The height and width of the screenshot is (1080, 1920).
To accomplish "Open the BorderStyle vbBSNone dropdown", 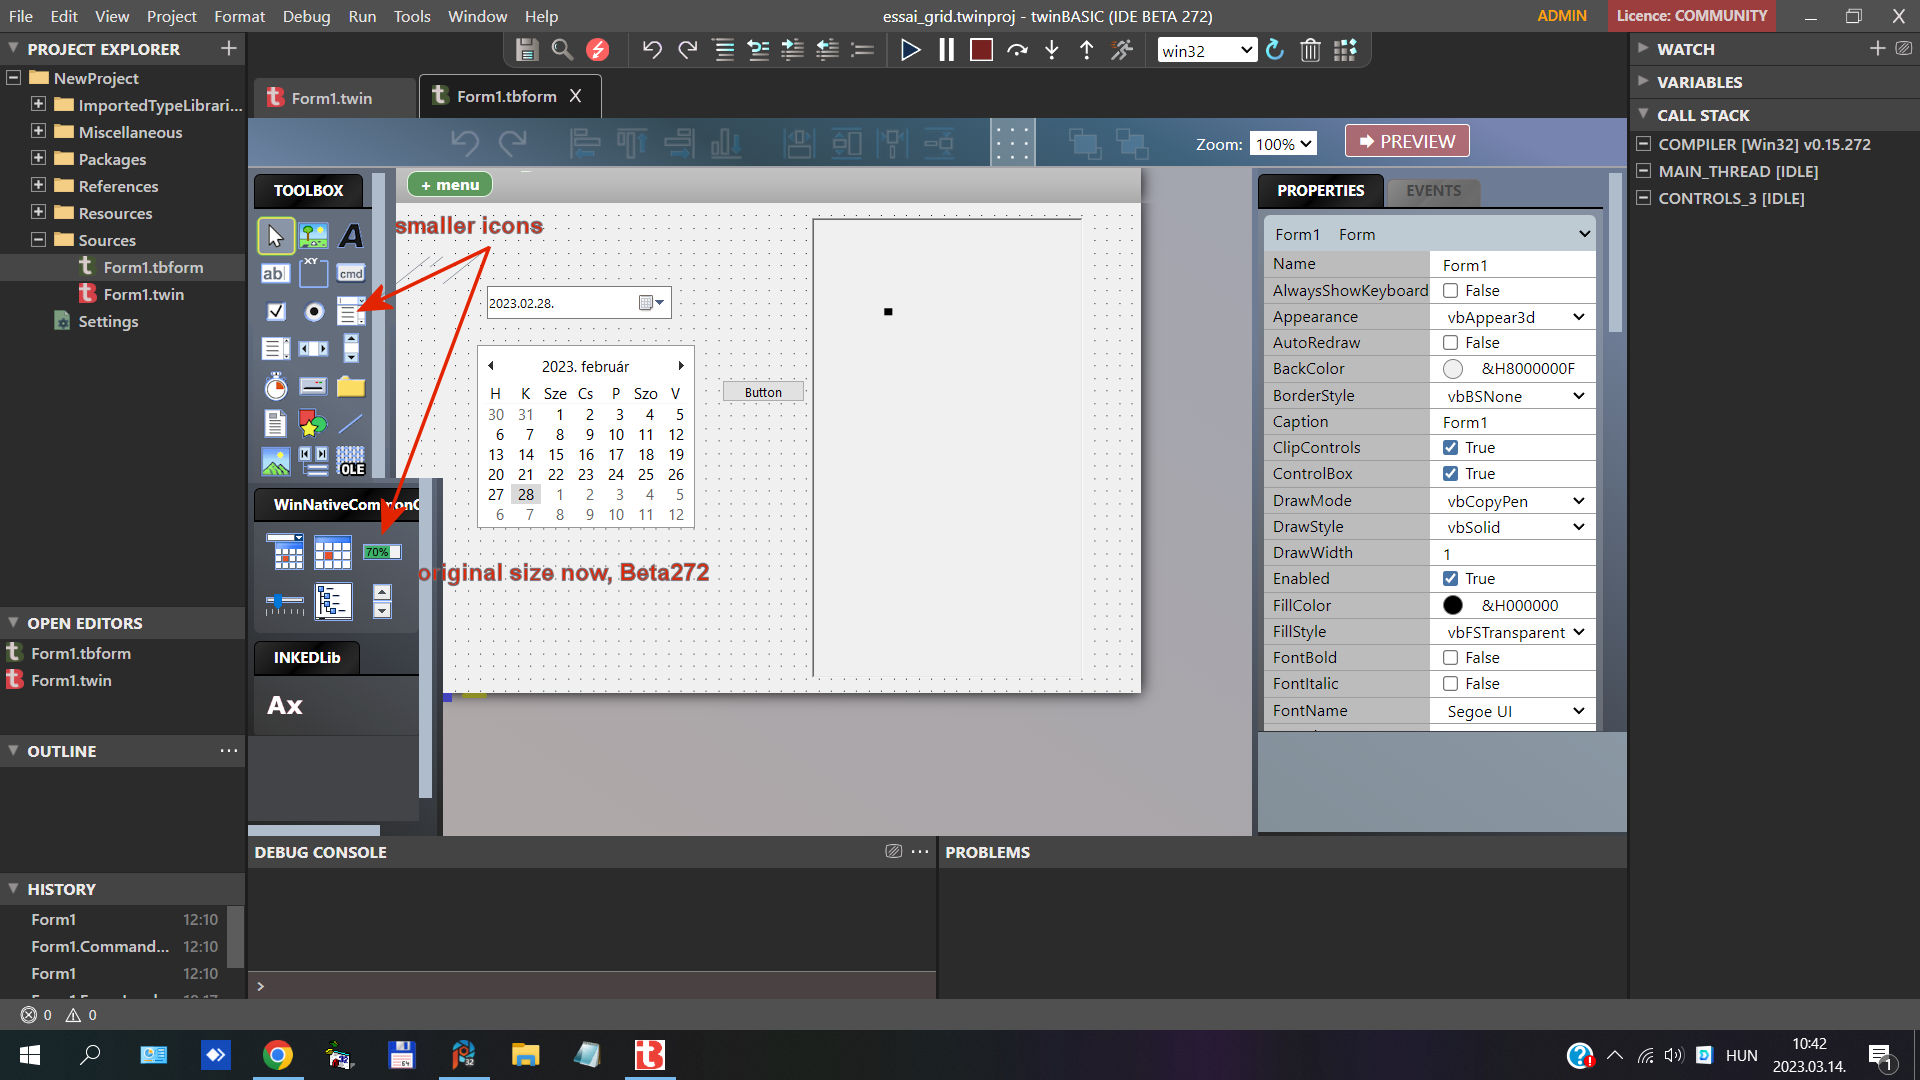I will point(1514,396).
